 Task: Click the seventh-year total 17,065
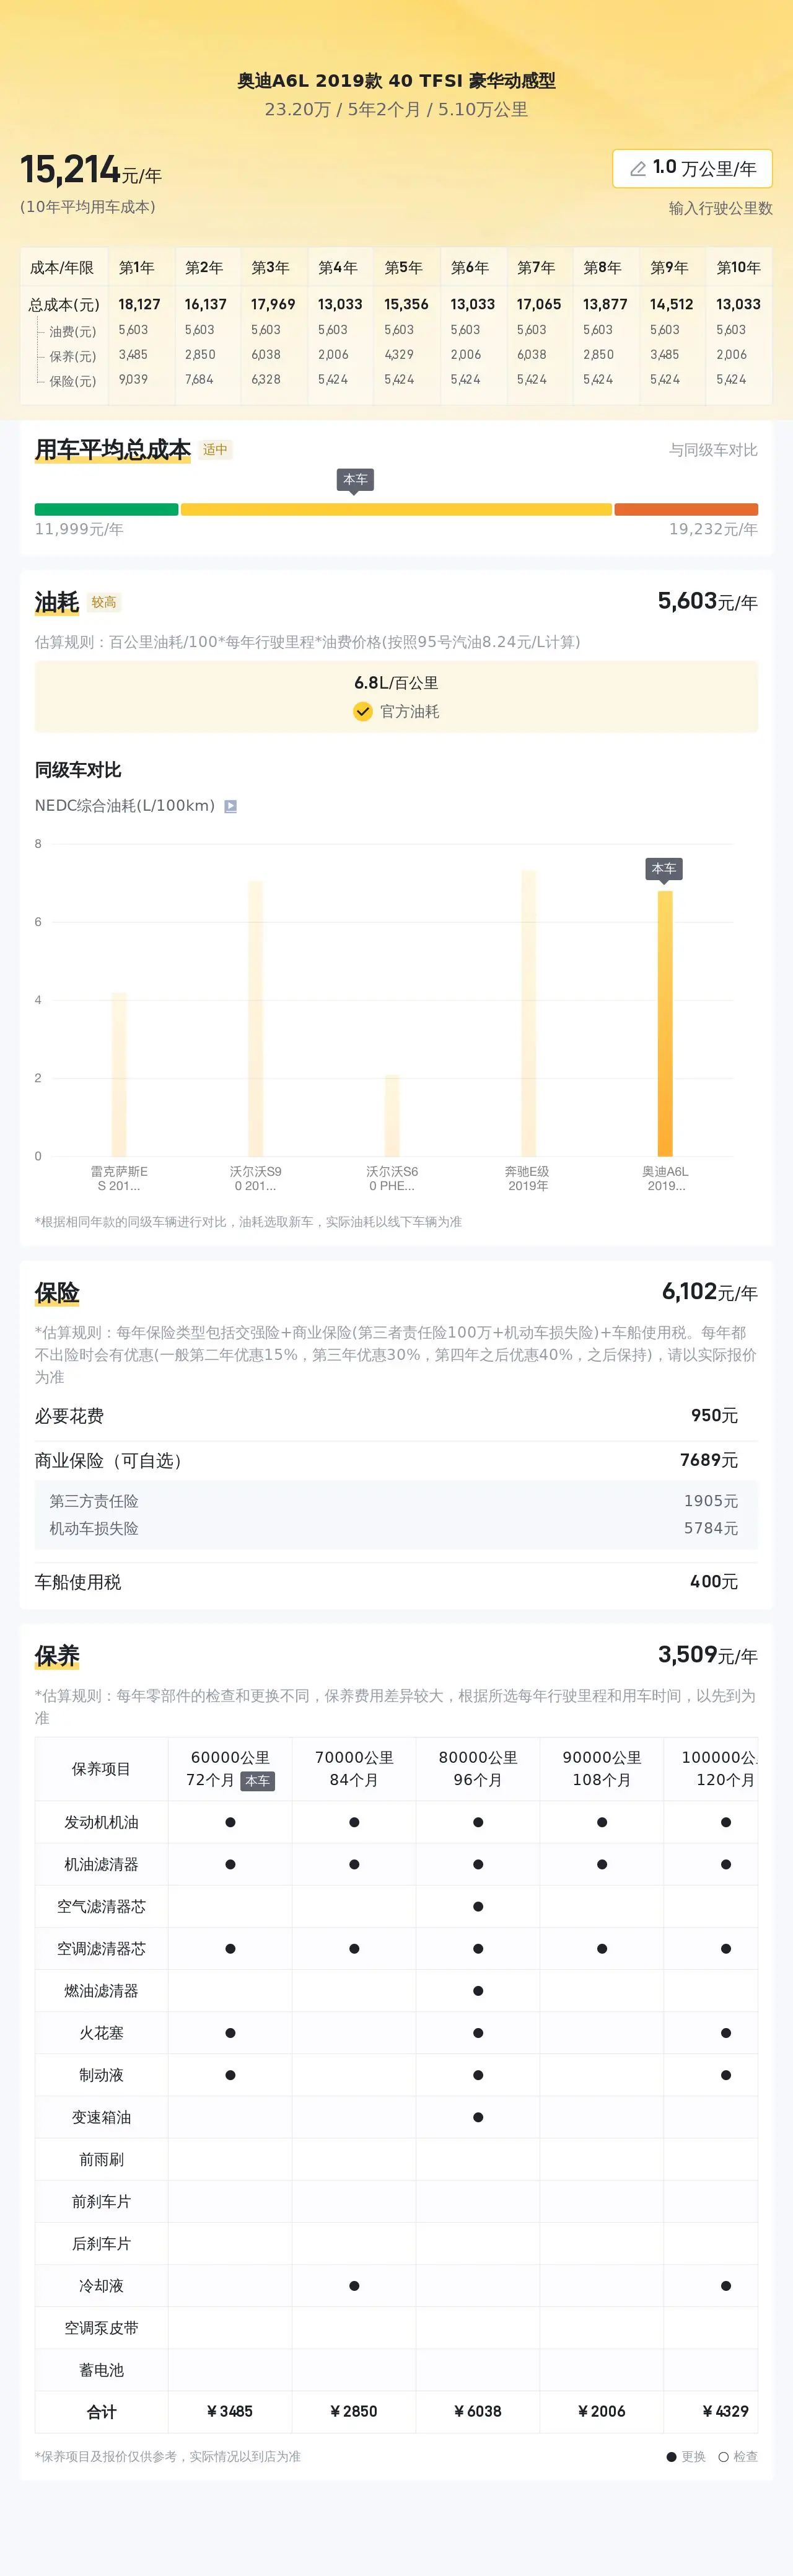(x=539, y=304)
